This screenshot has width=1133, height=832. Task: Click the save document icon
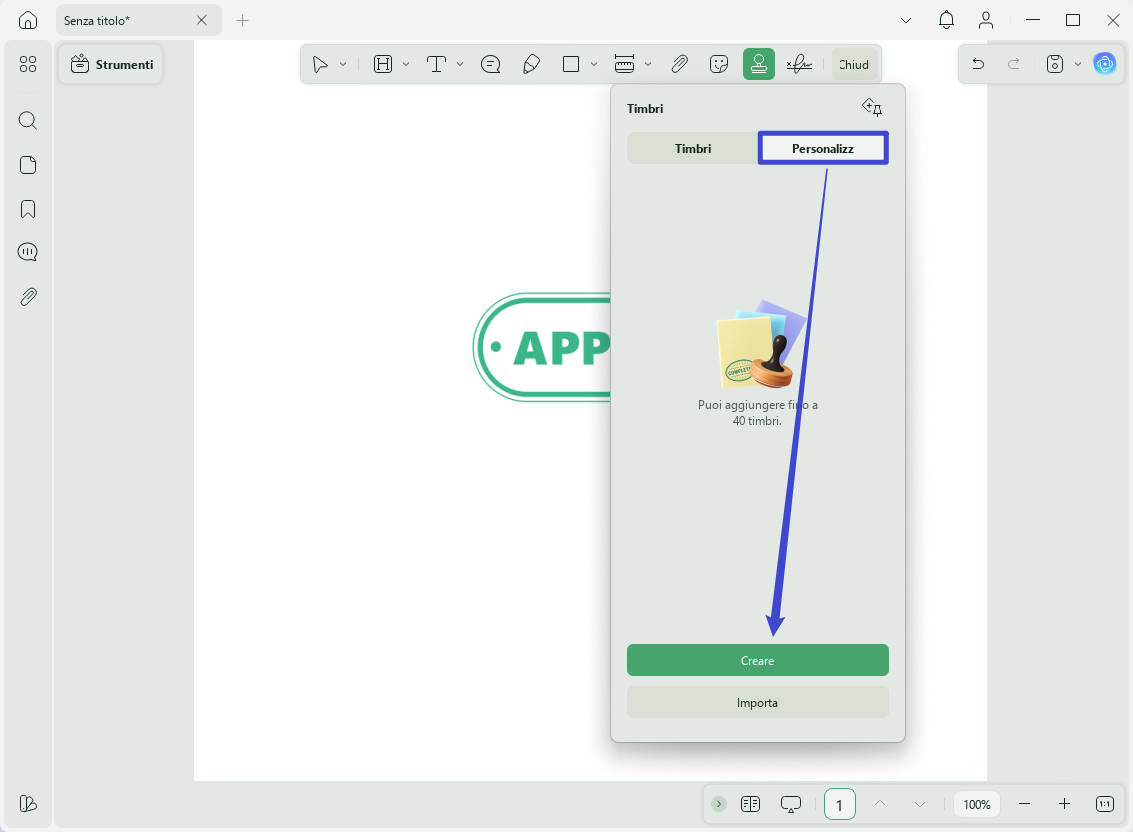click(x=1055, y=64)
